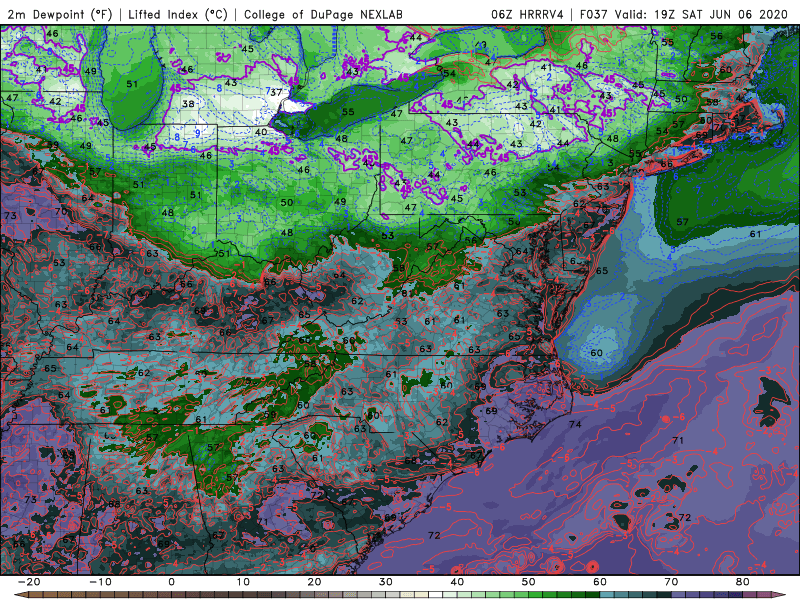Image resolution: width=800 pixels, height=600 pixels.
Task: Click the 10 label on the color scale
Action: click(243, 582)
